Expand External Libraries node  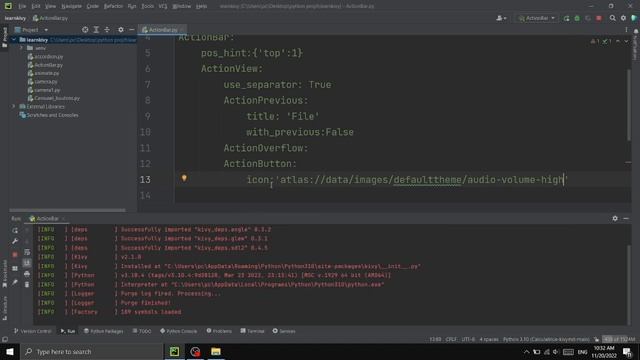pyautogui.click(x=13, y=107)
